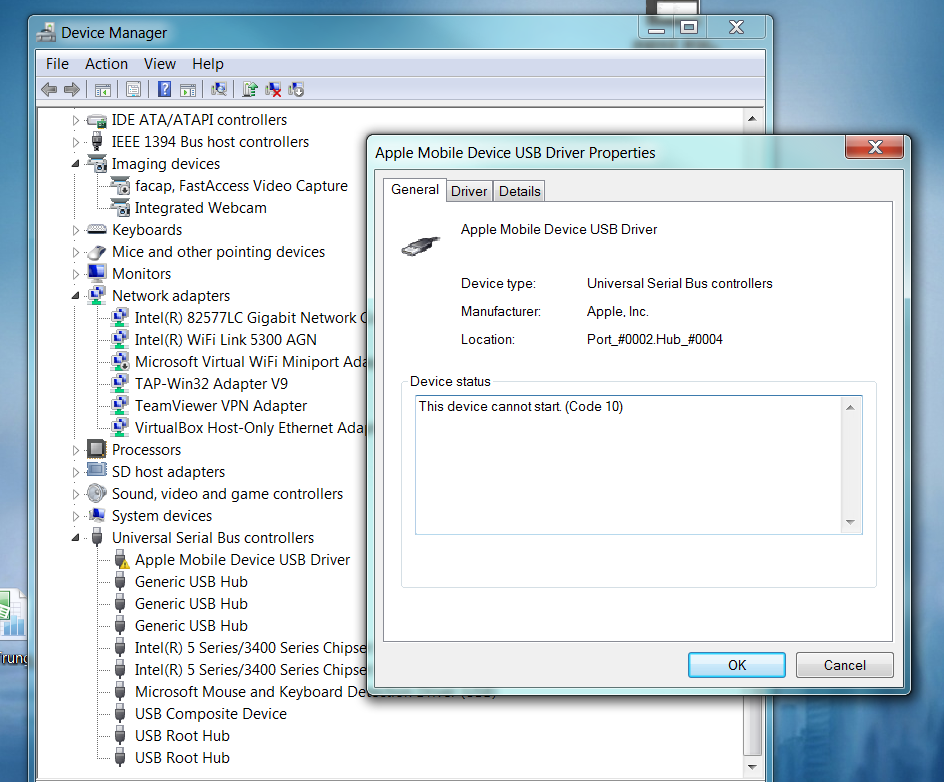Click the Properties toolbar icon
The height and width of the screenshot is (782, 944).
click(133, 90)
